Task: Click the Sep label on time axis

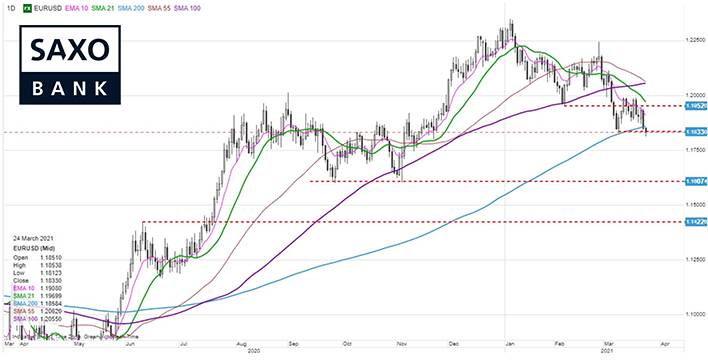Action: [x=294, y=344]
